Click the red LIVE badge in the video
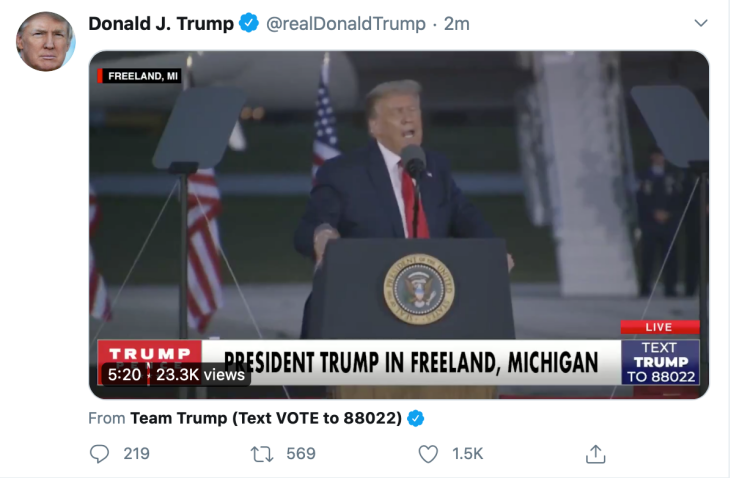 click(660, 327)
